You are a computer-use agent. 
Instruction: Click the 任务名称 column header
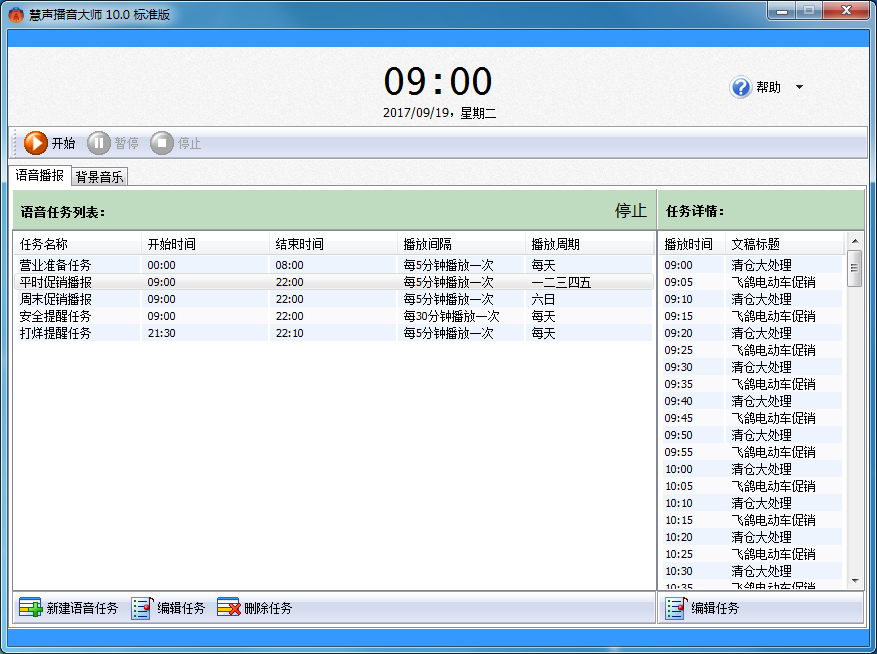tap(45, 244)
